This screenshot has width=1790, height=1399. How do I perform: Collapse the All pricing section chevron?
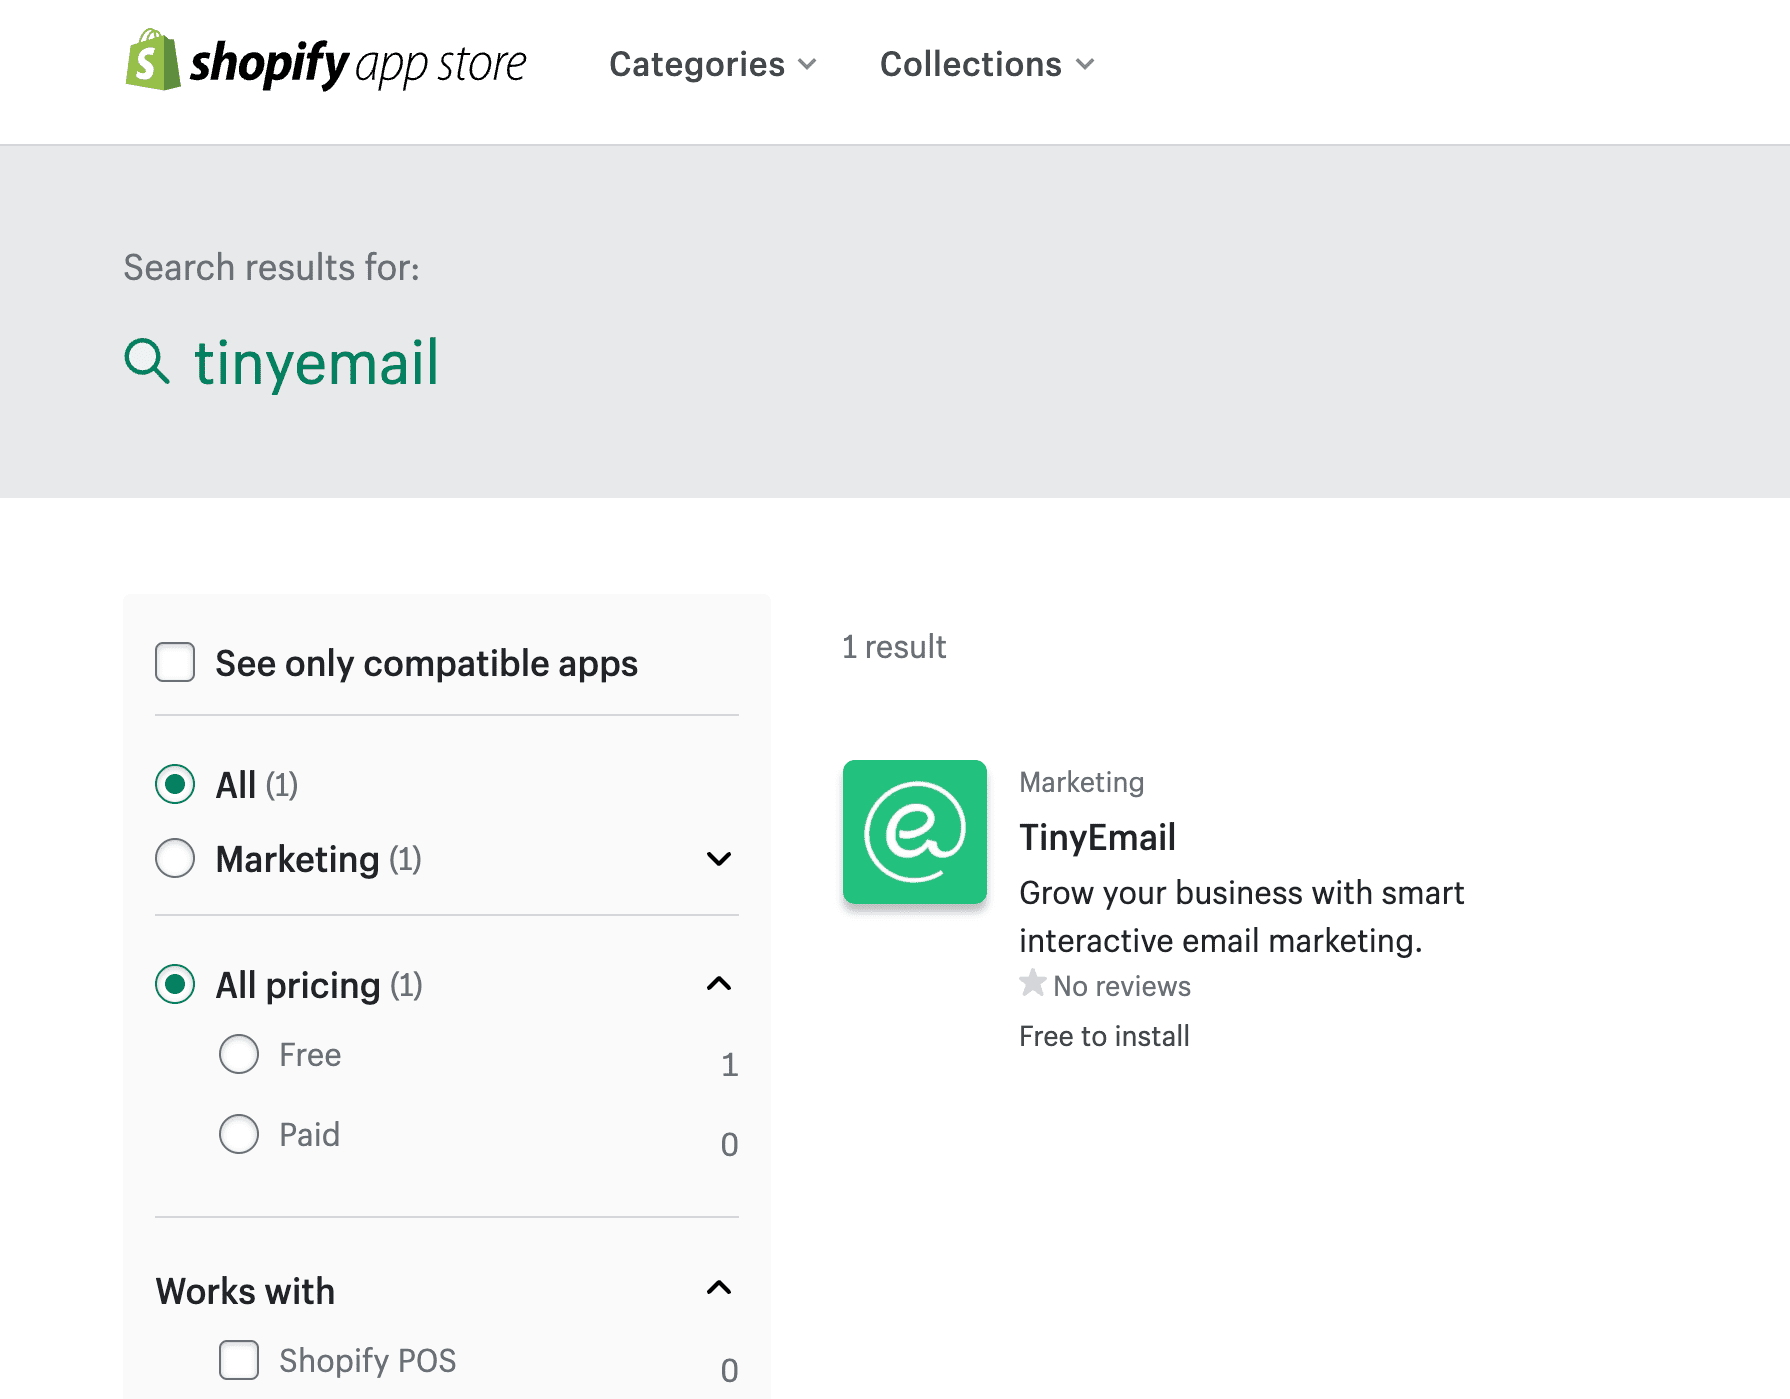pos(718,984)
